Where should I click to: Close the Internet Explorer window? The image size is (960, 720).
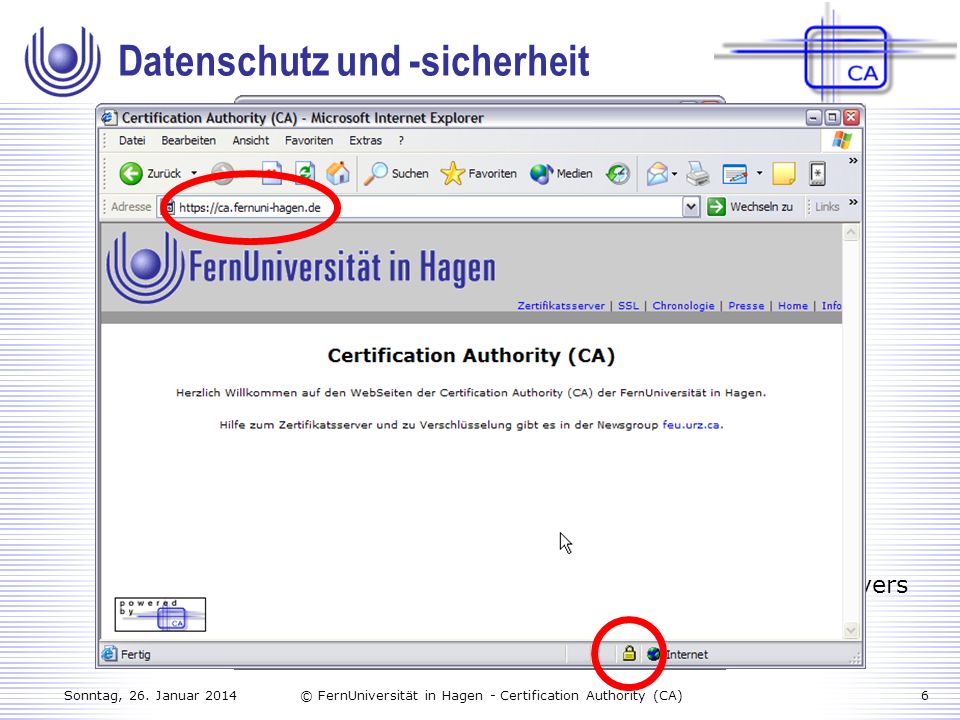(851, 118)
